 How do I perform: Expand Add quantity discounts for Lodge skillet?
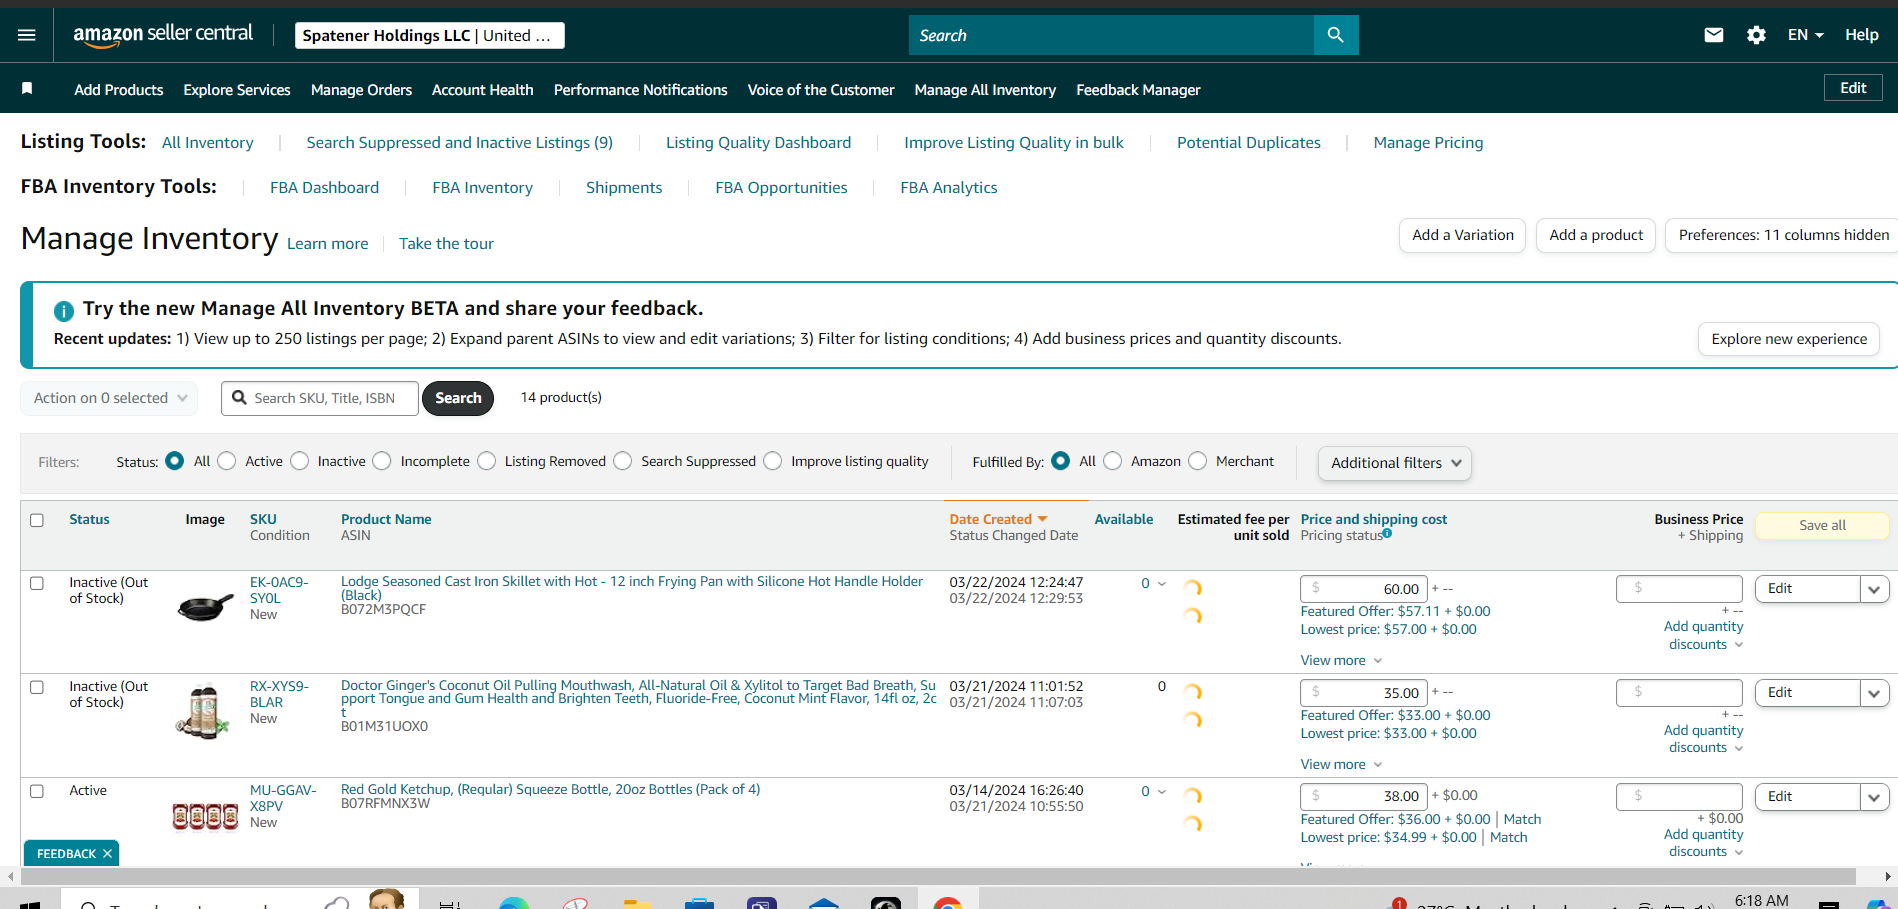coord(1704,635)
